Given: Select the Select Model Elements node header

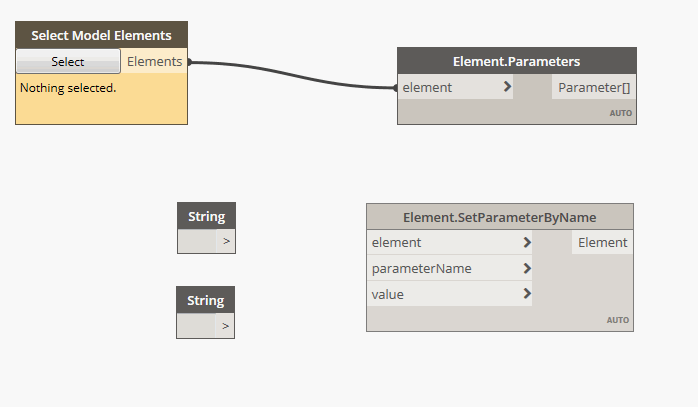Looking at the screenshot, I should pos(101,35).
